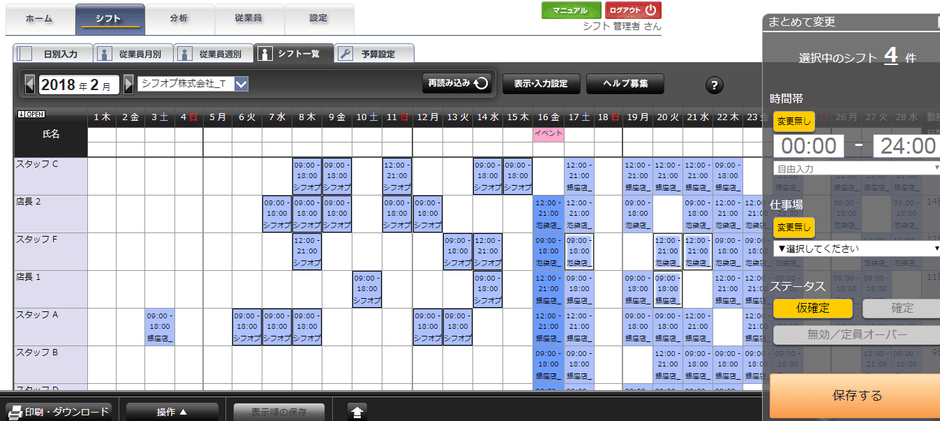Select スタッフ F shift on 17 土
This screenshot has width=940, height=421.
579,251
